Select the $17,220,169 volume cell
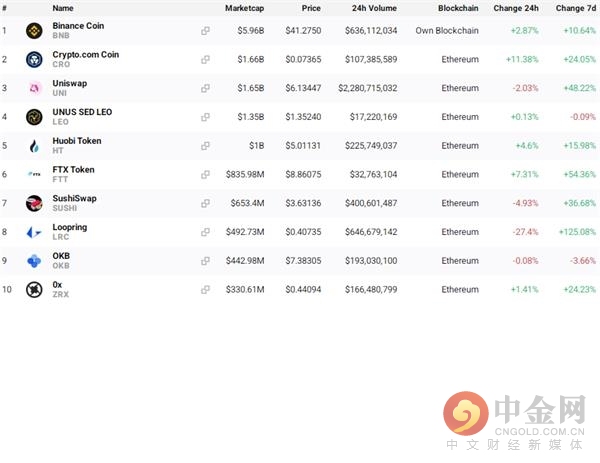 point(373,117)
